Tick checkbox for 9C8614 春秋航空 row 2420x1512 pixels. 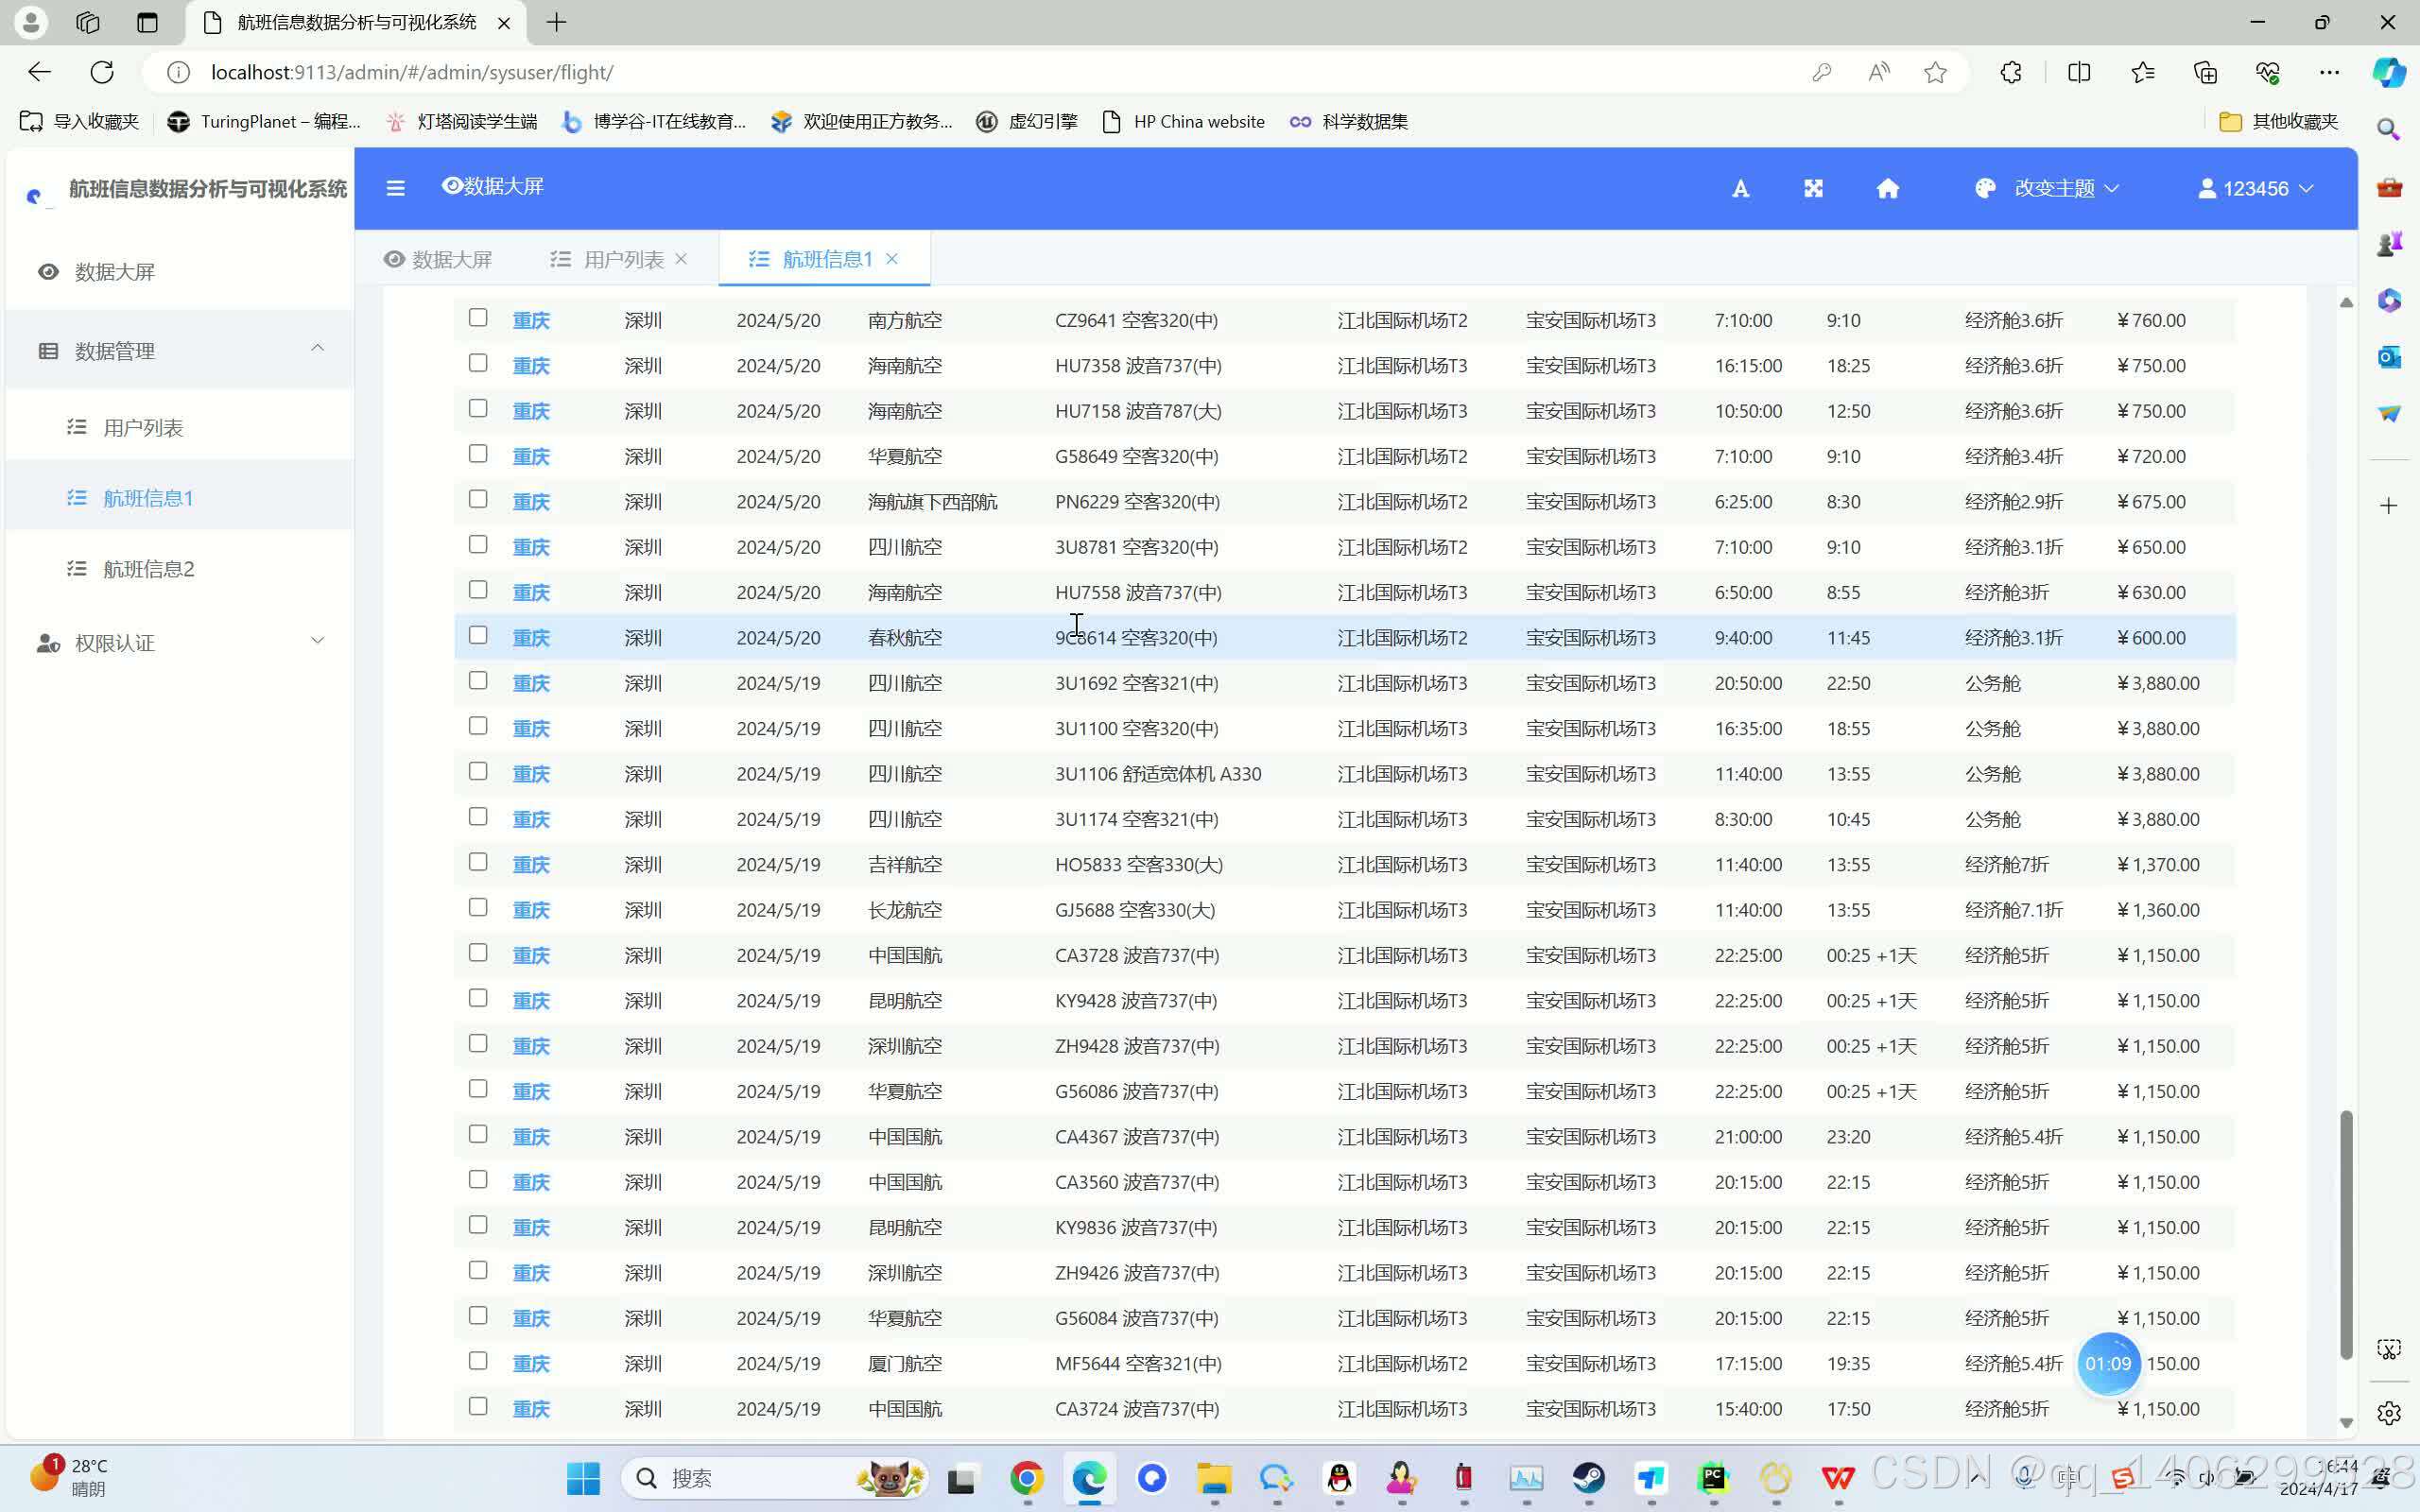click(x=478, y=635)
